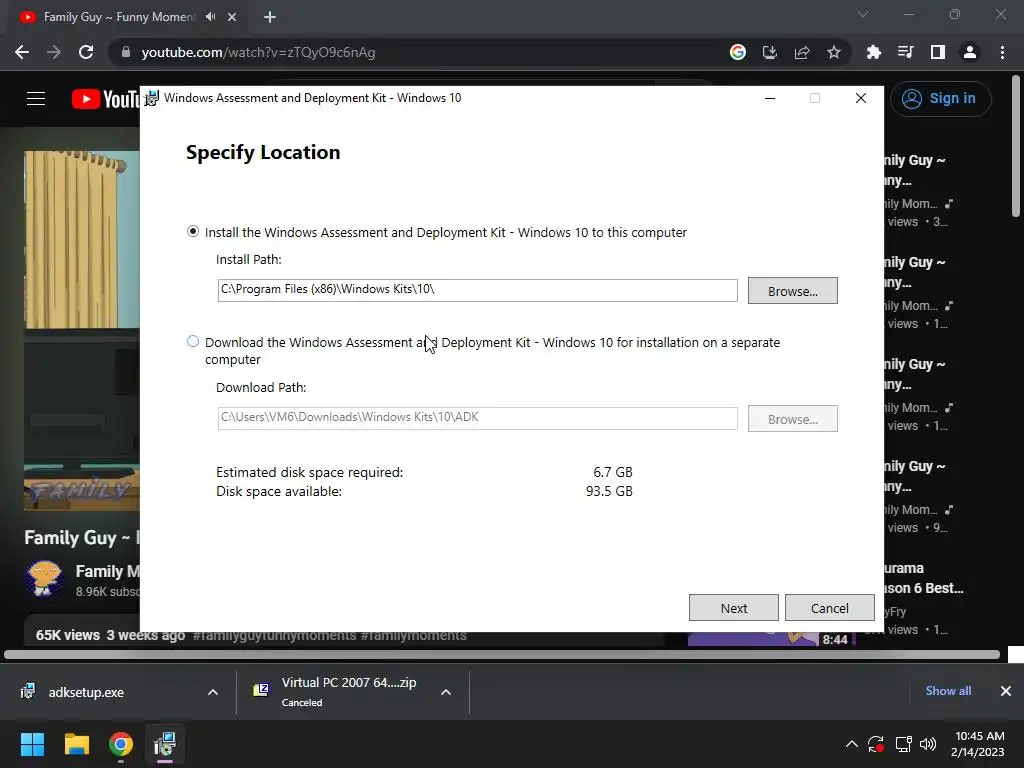Cancel the ADK setup wizard
The image size is (1024, 768).
click(829, 608)
